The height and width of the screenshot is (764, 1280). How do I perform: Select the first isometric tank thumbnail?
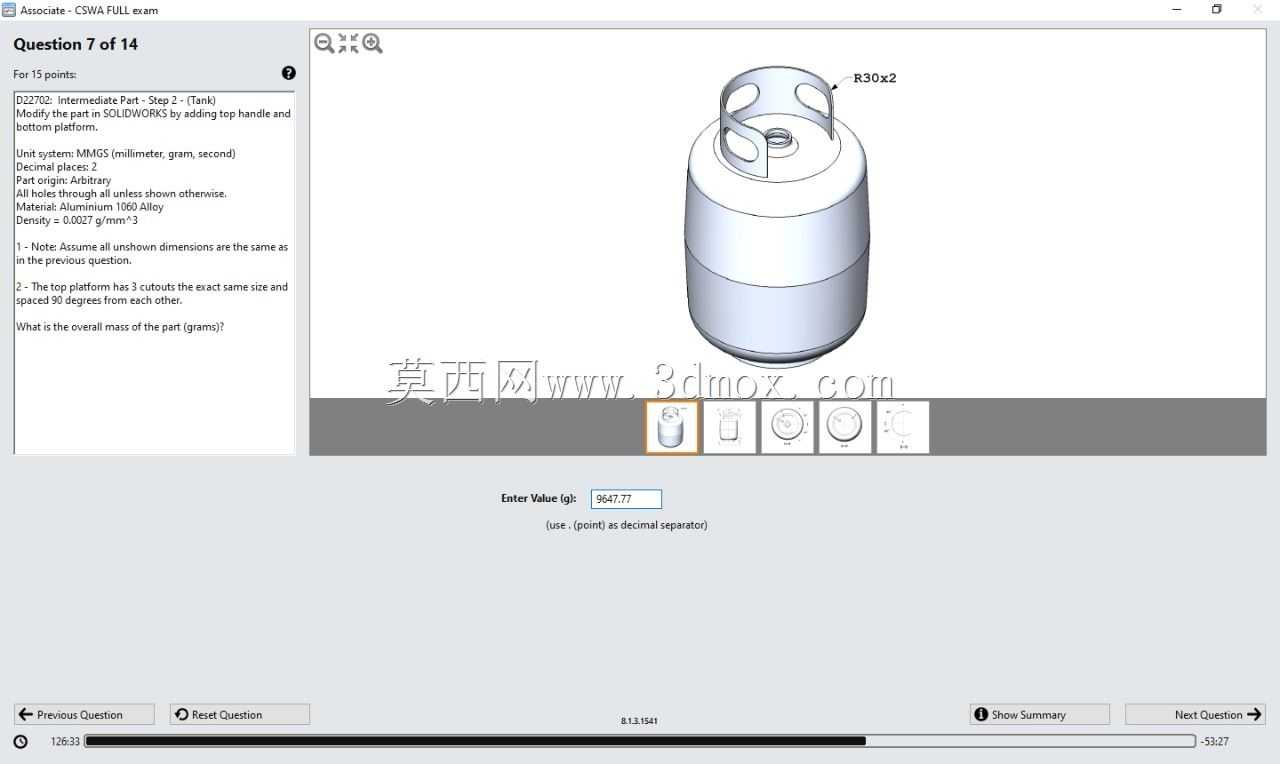672,427
